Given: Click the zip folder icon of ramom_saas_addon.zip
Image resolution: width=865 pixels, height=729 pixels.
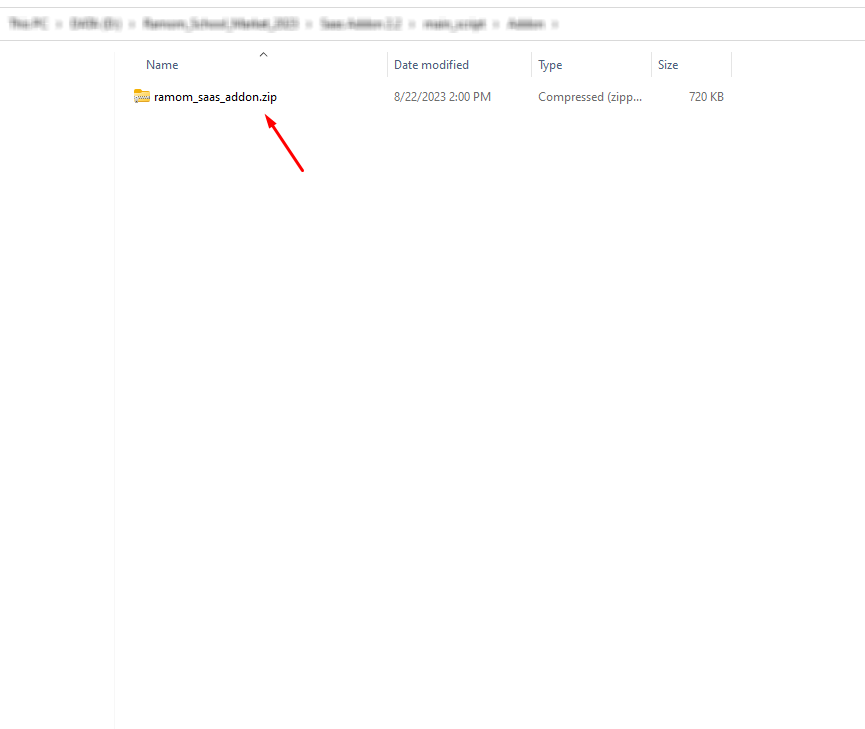Looking at the screenshot, I should [142, 97].
